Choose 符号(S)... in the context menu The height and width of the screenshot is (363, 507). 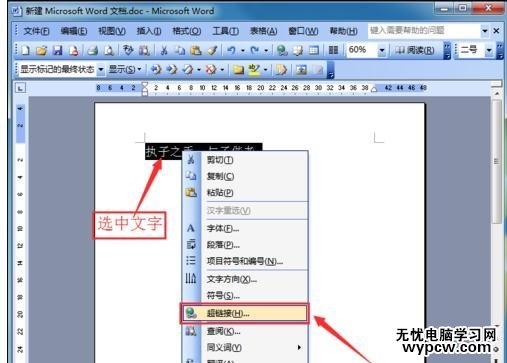point(245,295)
